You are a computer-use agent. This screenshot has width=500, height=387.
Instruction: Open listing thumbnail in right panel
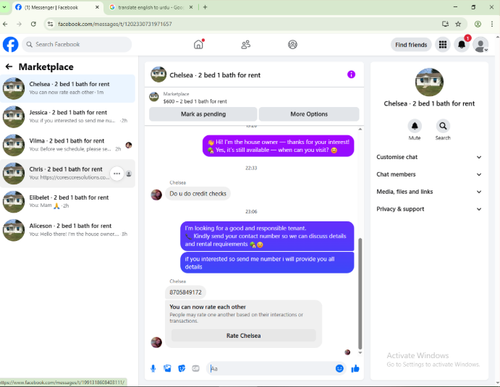click(429, 82)
